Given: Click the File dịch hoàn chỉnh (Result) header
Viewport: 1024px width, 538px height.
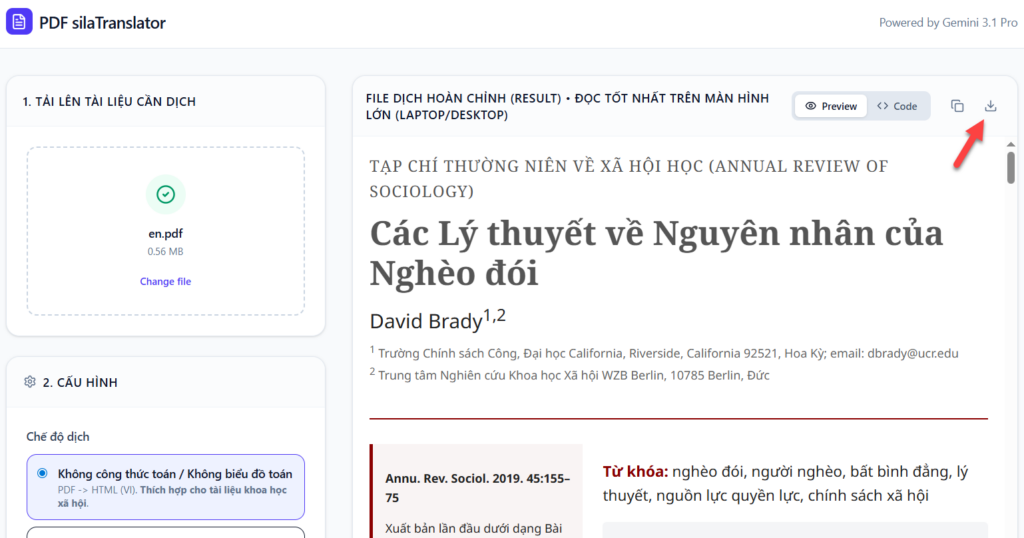Looking at the screenshot, I should [x=567, y=106].
